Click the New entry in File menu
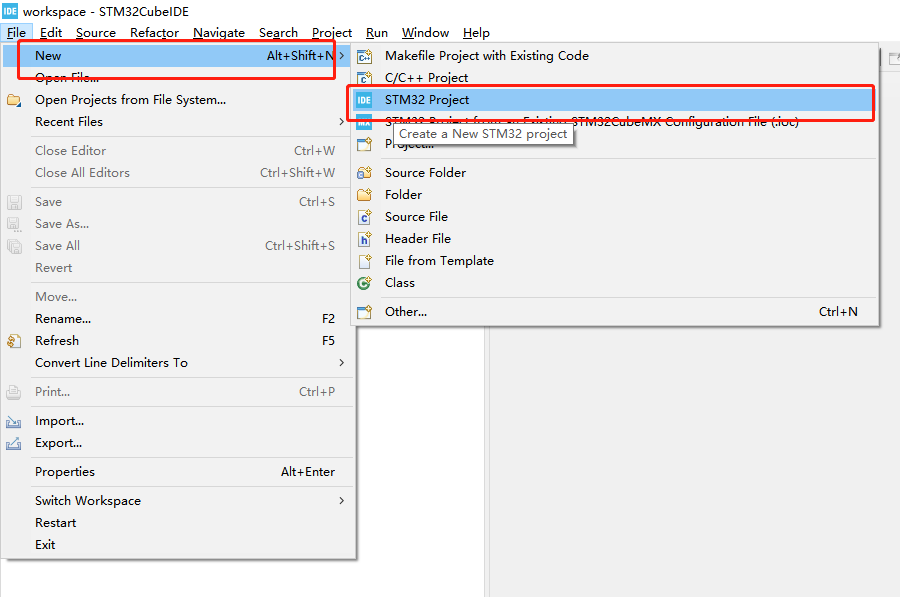This screenshot has width=900, height=597. (x=178, y=56)
